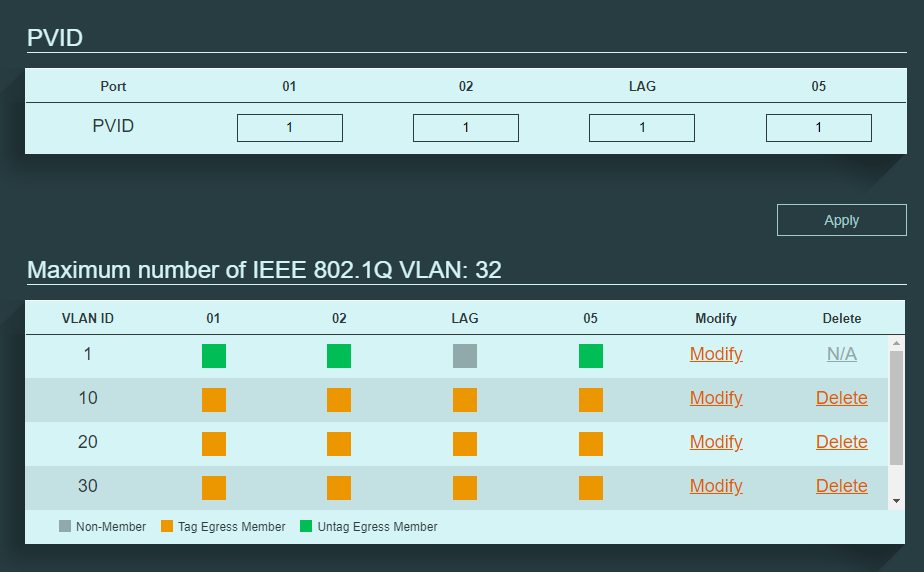Click the PVID input field for LAG

point(642,128)
